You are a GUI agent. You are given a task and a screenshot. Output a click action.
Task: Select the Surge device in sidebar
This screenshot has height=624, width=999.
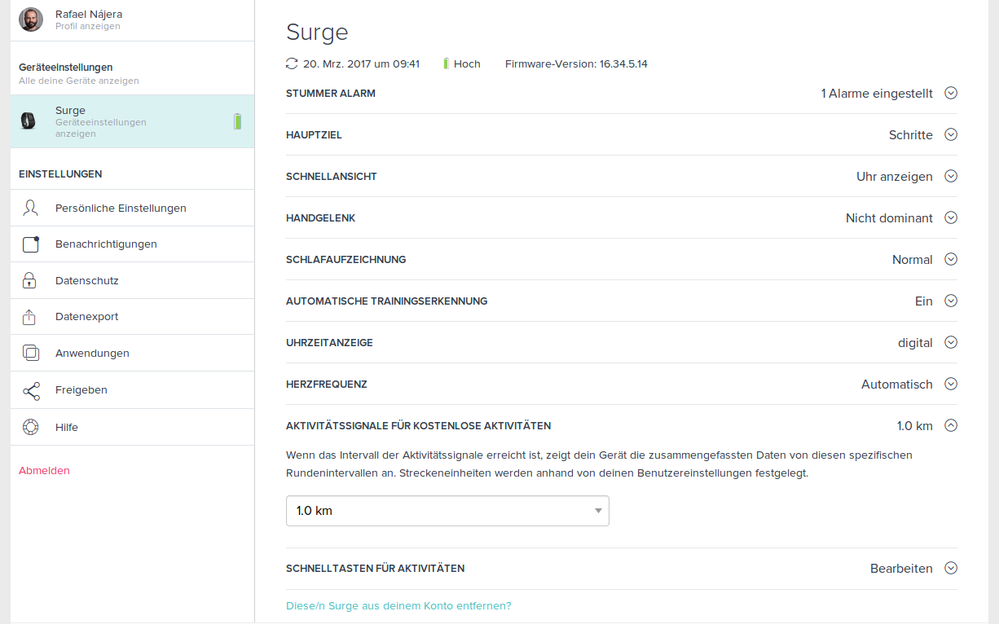[x=133, y=121]
